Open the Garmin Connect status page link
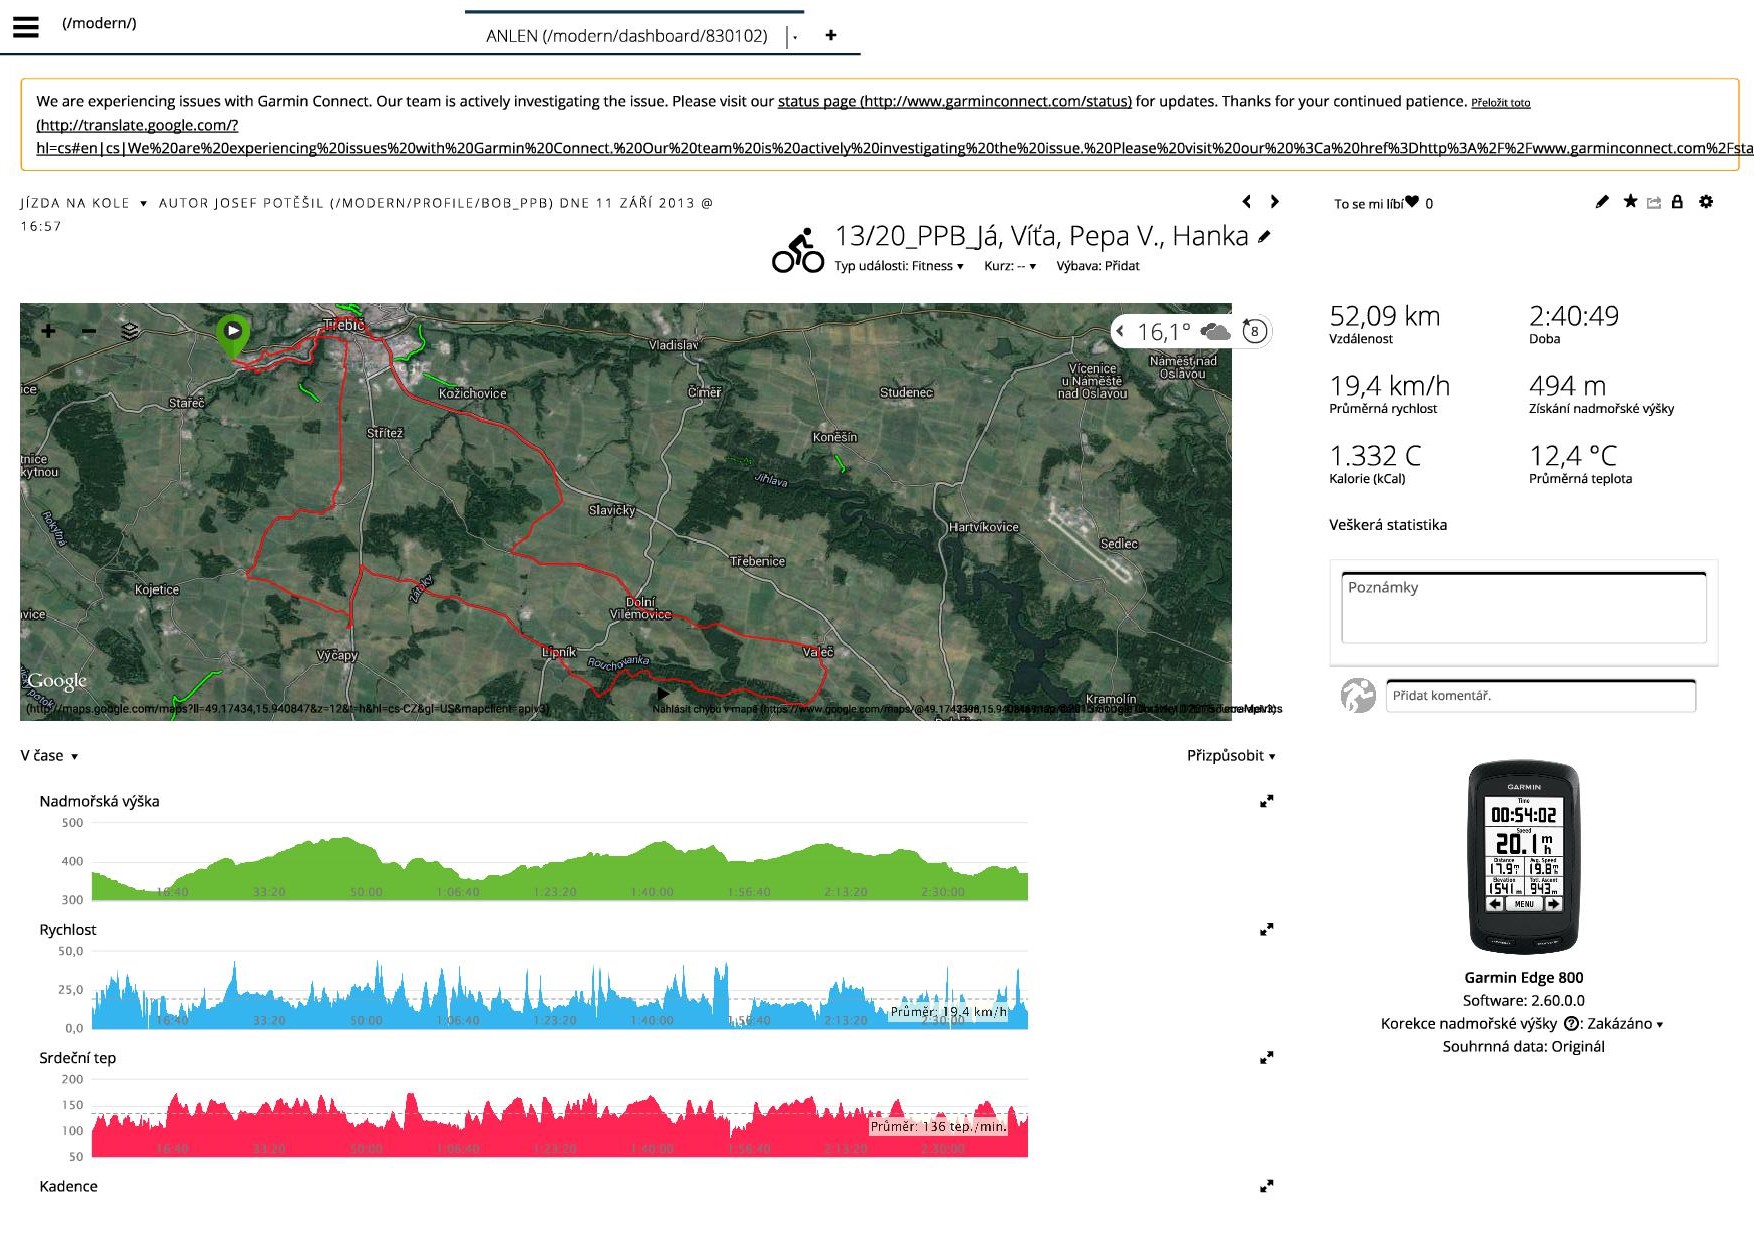This screenshot has height=1240, width=1754. (954, 101)
